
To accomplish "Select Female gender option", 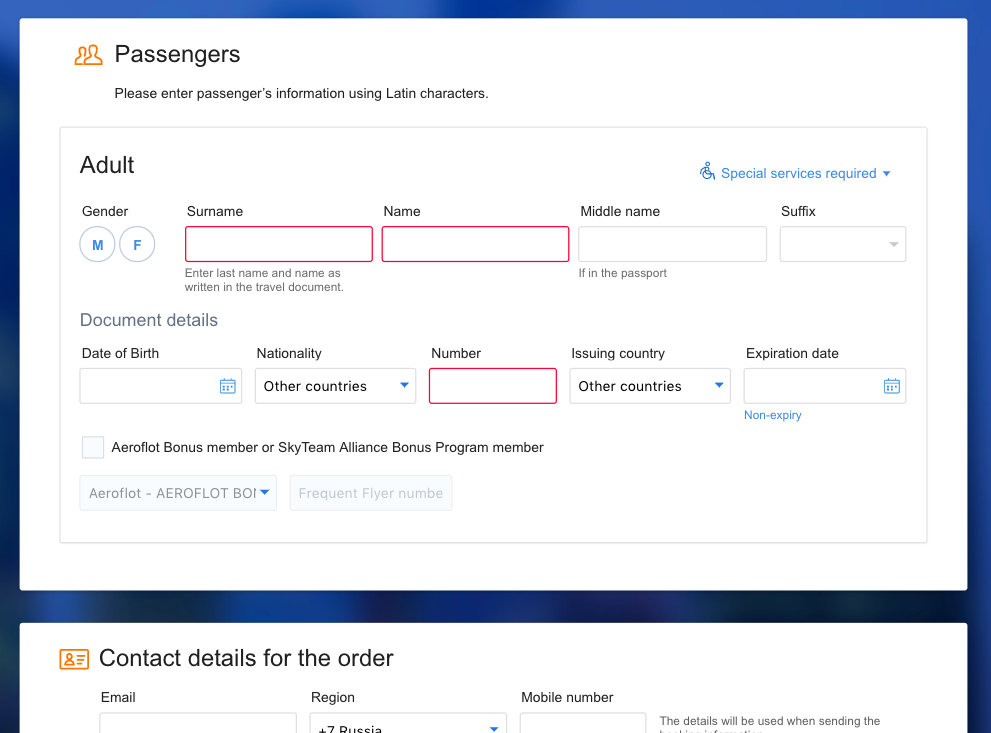I will point(137,245).
